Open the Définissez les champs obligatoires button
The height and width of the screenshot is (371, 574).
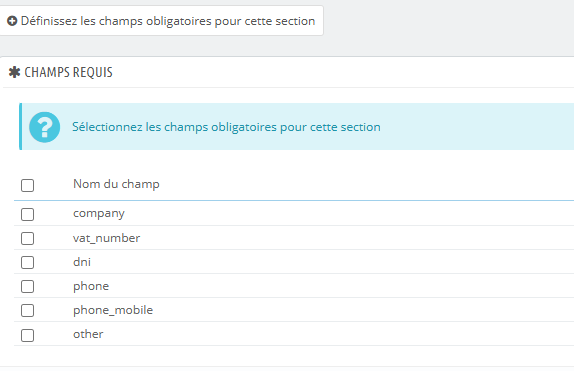click(x=161, y=21)
